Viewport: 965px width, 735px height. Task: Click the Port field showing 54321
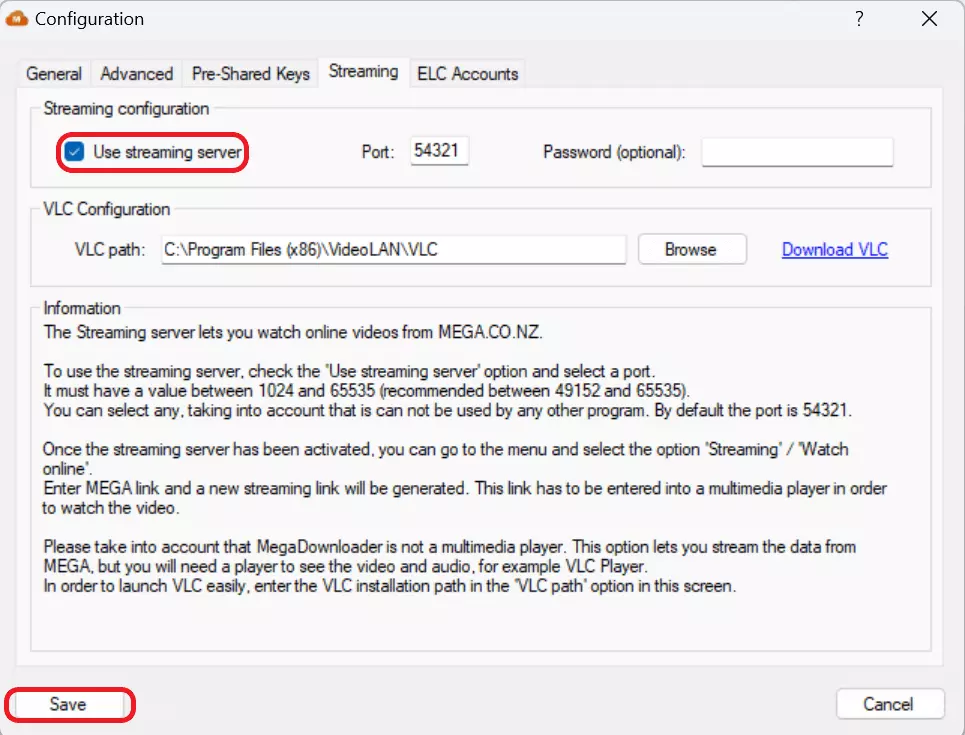[x=439, y=151]
